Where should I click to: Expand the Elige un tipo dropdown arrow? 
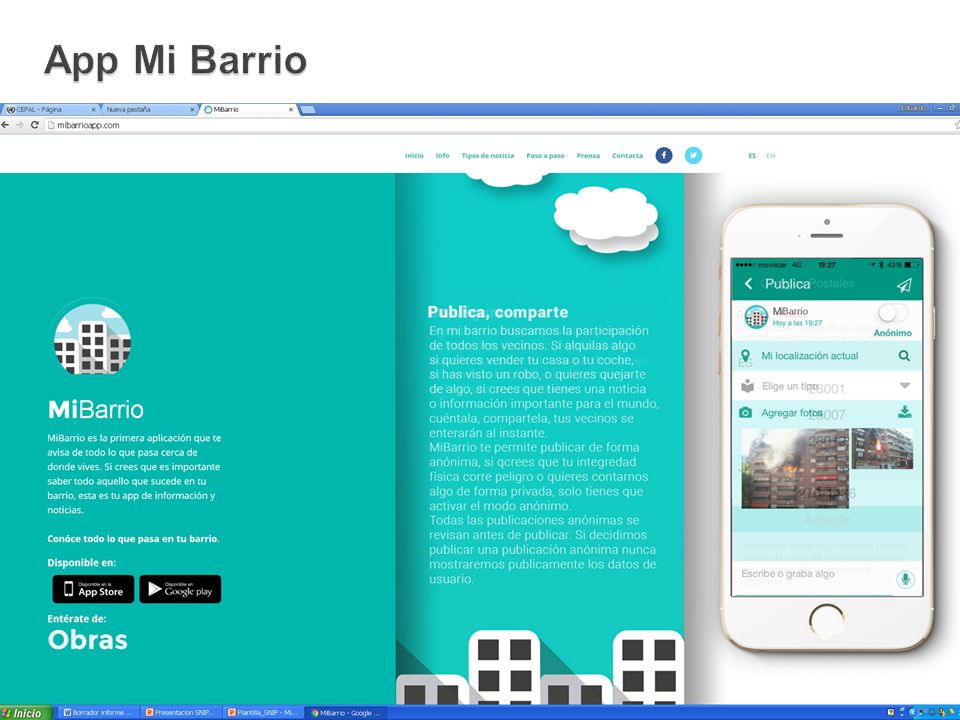pyautogui.click(x=905, y=386)
